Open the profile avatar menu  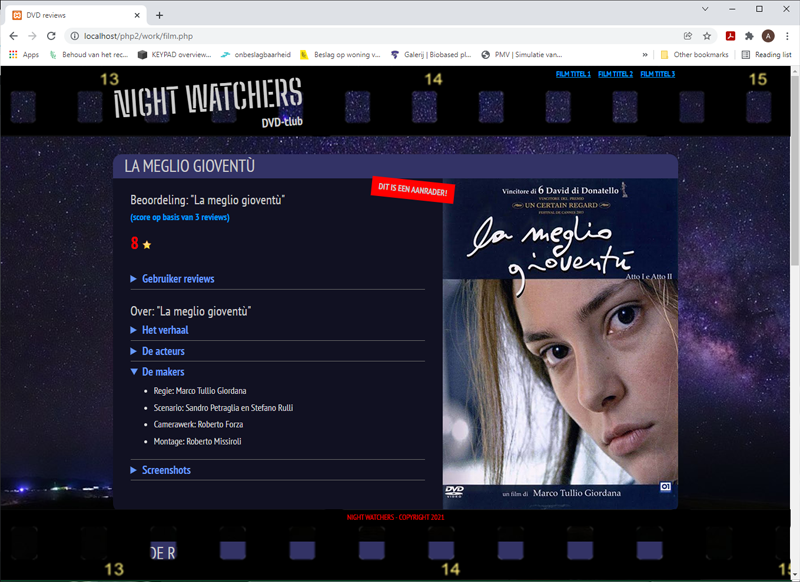768,36
